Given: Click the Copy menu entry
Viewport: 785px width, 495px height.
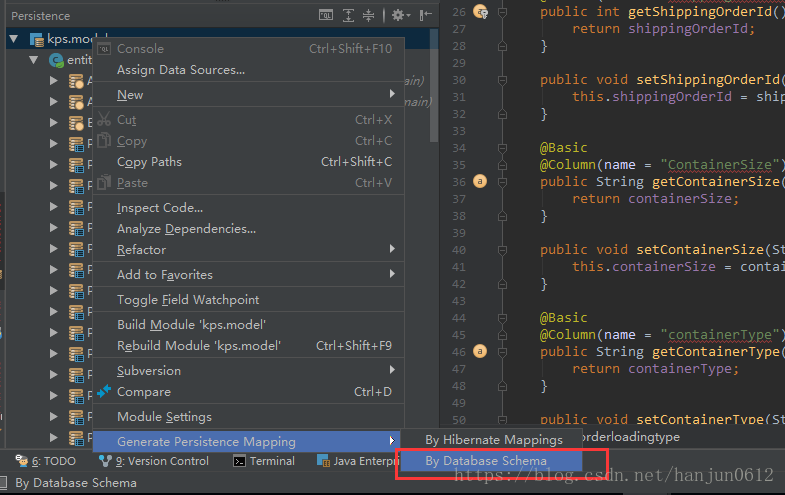Looking at the screenshot, I should pos(248,141).
